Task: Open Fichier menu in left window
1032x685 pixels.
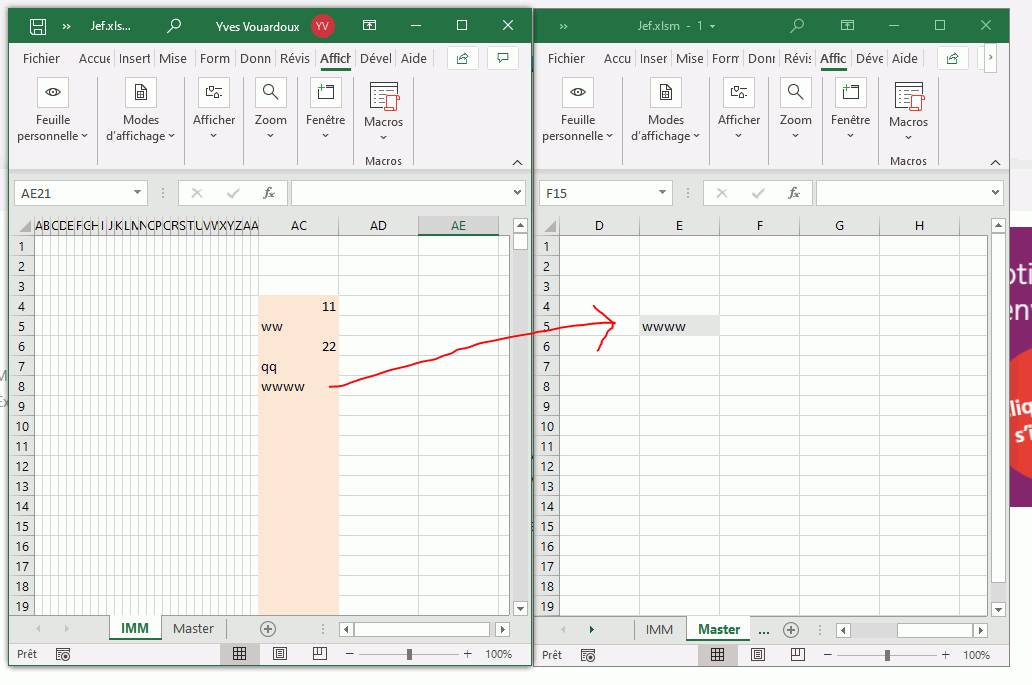Action: (41, 59)
